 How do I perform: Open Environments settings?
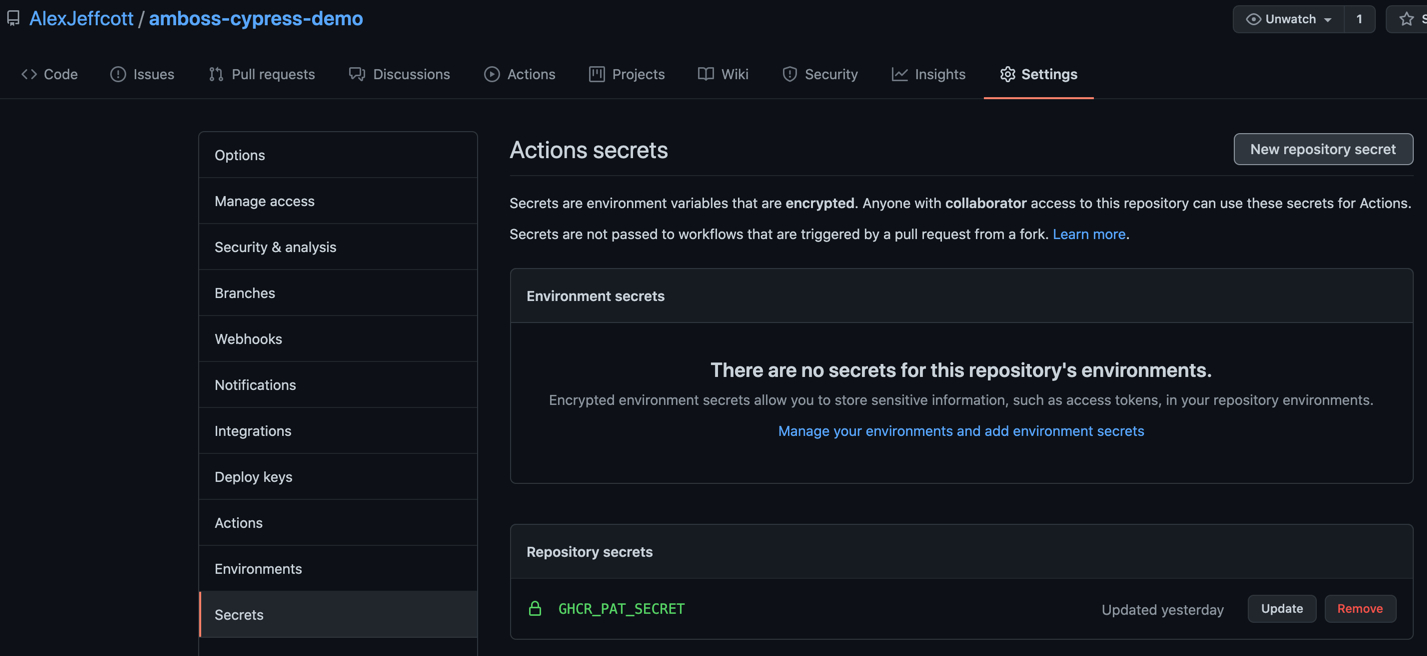point(338,569)
